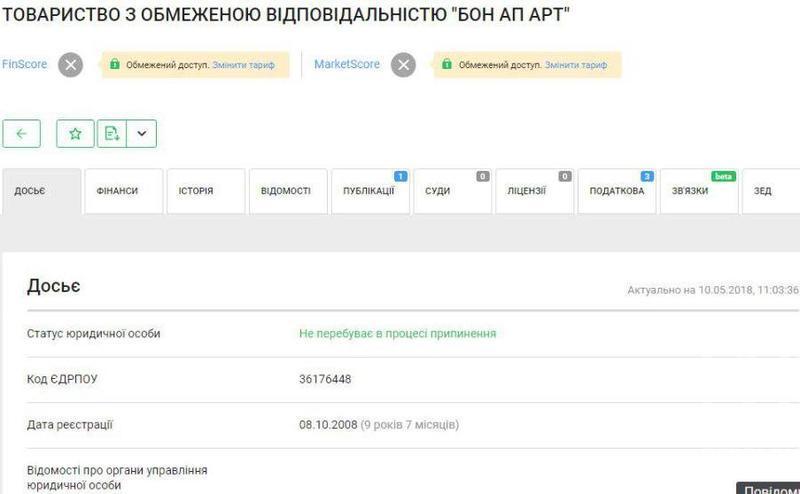Image resolution: width=800 pixels, height=494 pixels.
Task: Click the 'Дата реєстрації' label
Action: tap(69, 425)
